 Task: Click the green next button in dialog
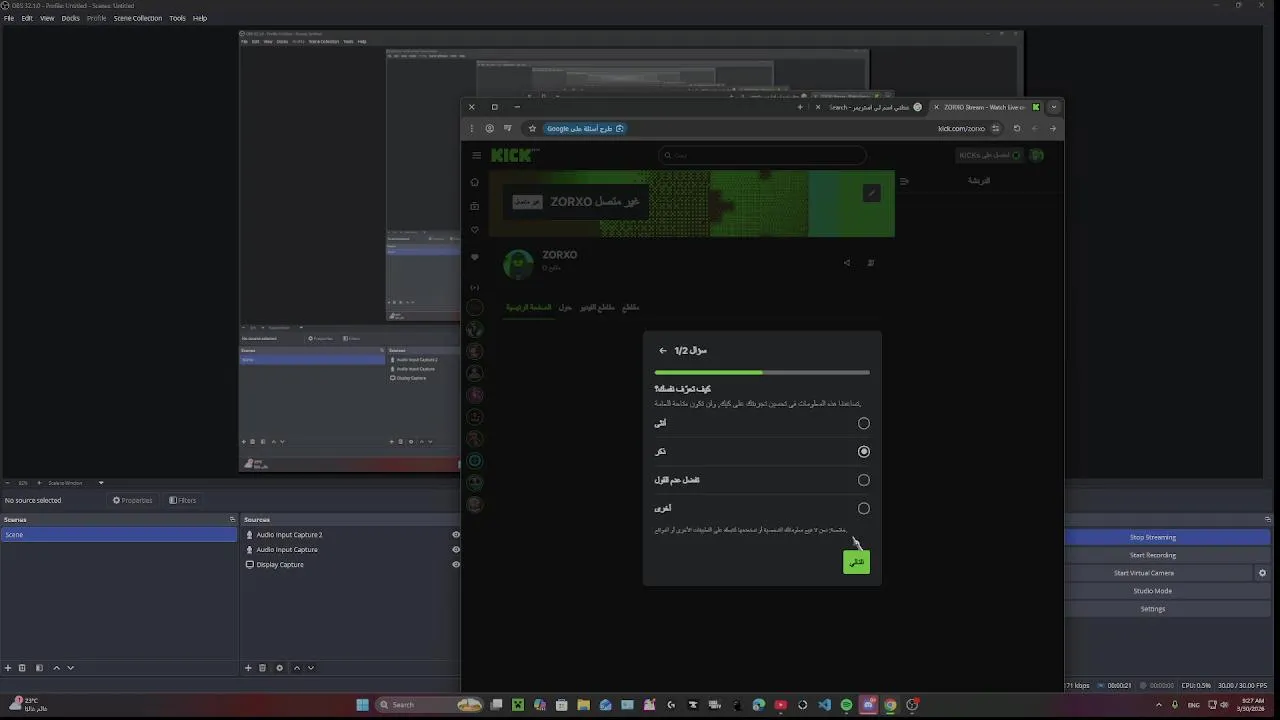point(856,562)
